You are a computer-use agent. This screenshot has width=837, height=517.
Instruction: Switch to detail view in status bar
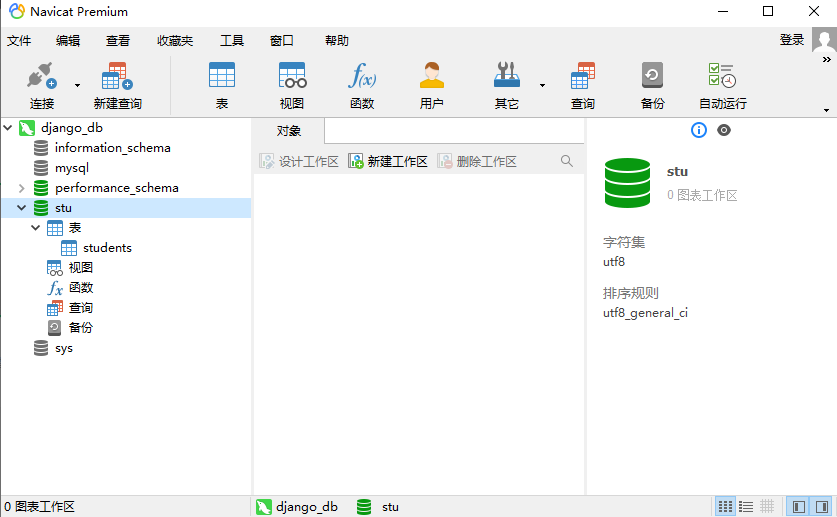[x=767, y=506]
